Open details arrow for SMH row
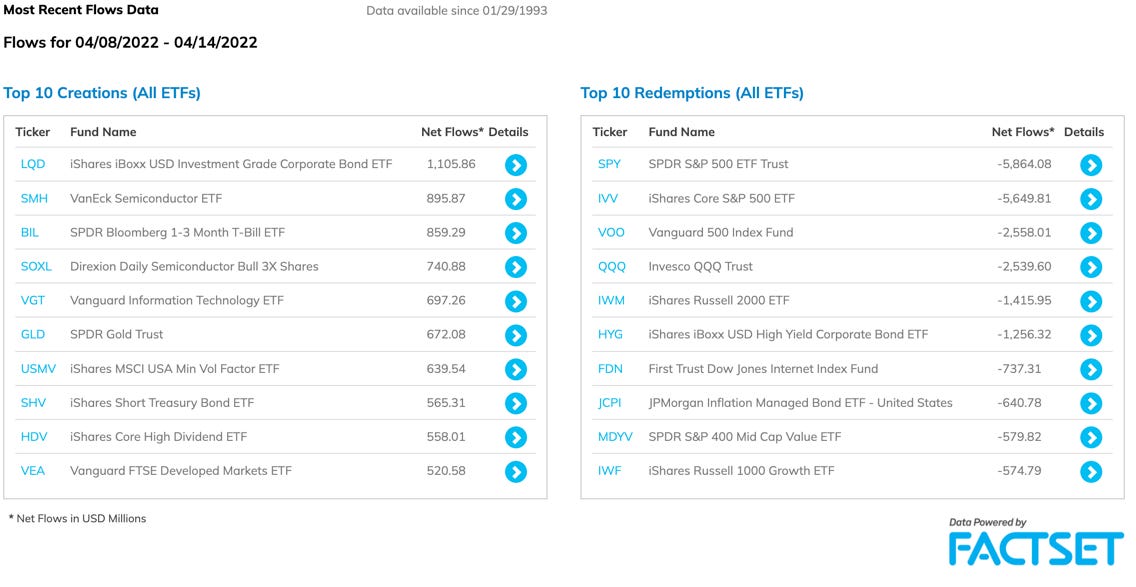The height and width of the screenshot is (587, 1136). [516, 199]
